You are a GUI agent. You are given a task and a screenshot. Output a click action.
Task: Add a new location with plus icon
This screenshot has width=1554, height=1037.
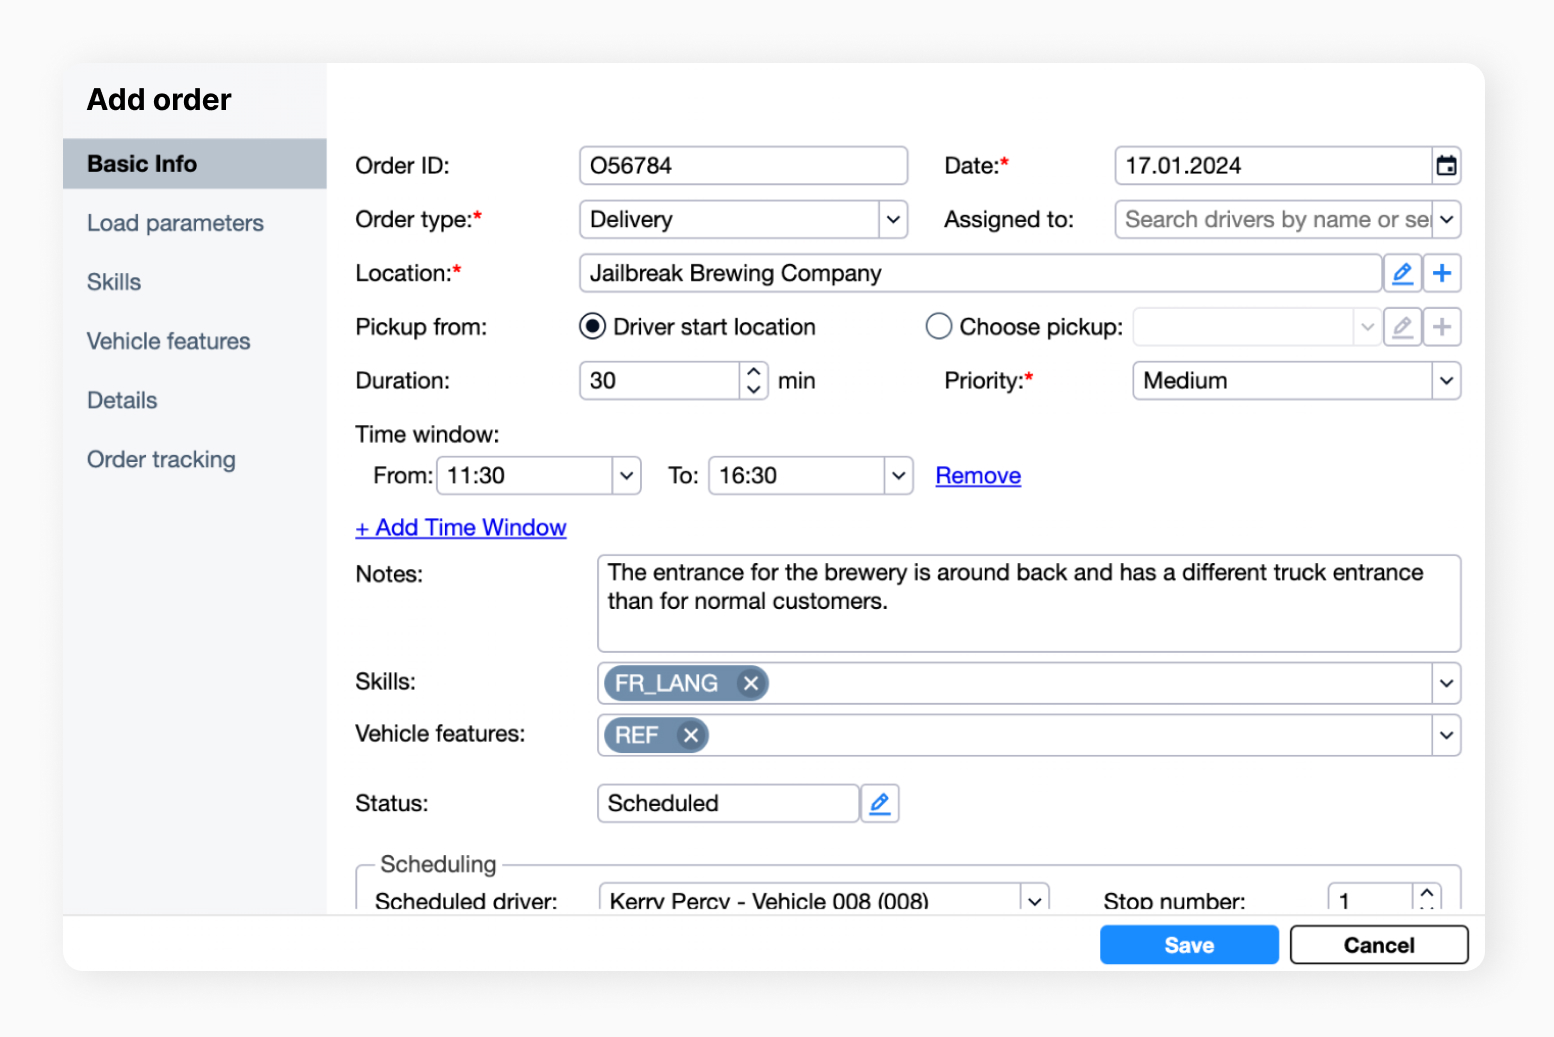[x=1442, y=273]
